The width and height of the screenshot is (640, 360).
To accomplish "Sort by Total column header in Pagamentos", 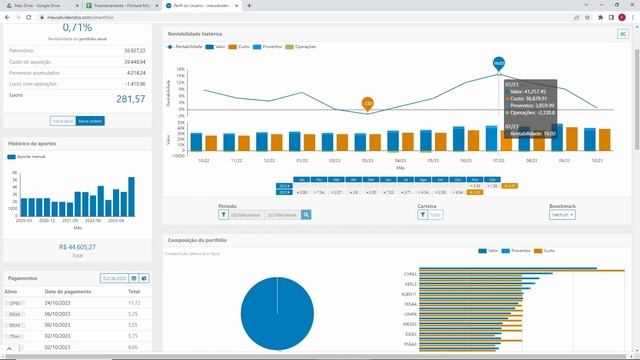I will coord(134,292).
